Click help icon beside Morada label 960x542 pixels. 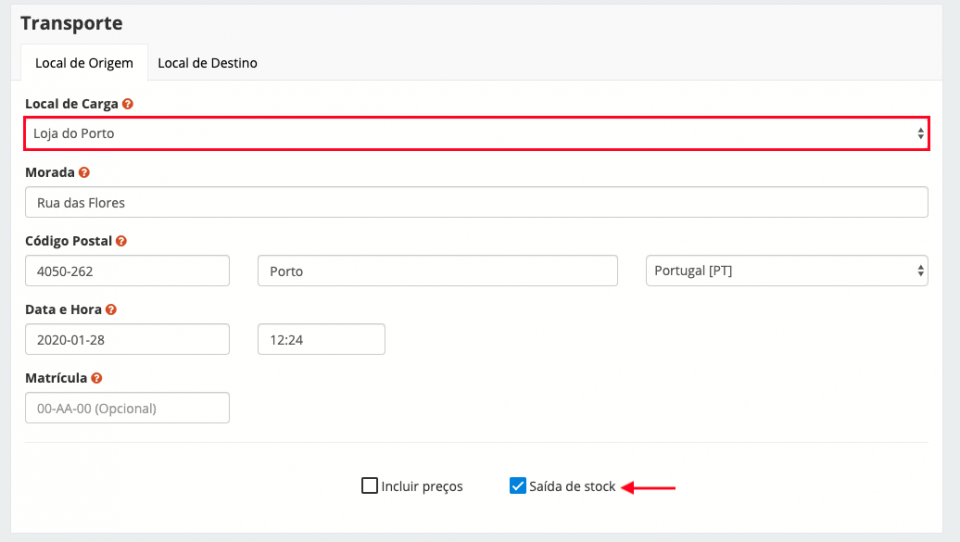84,173
